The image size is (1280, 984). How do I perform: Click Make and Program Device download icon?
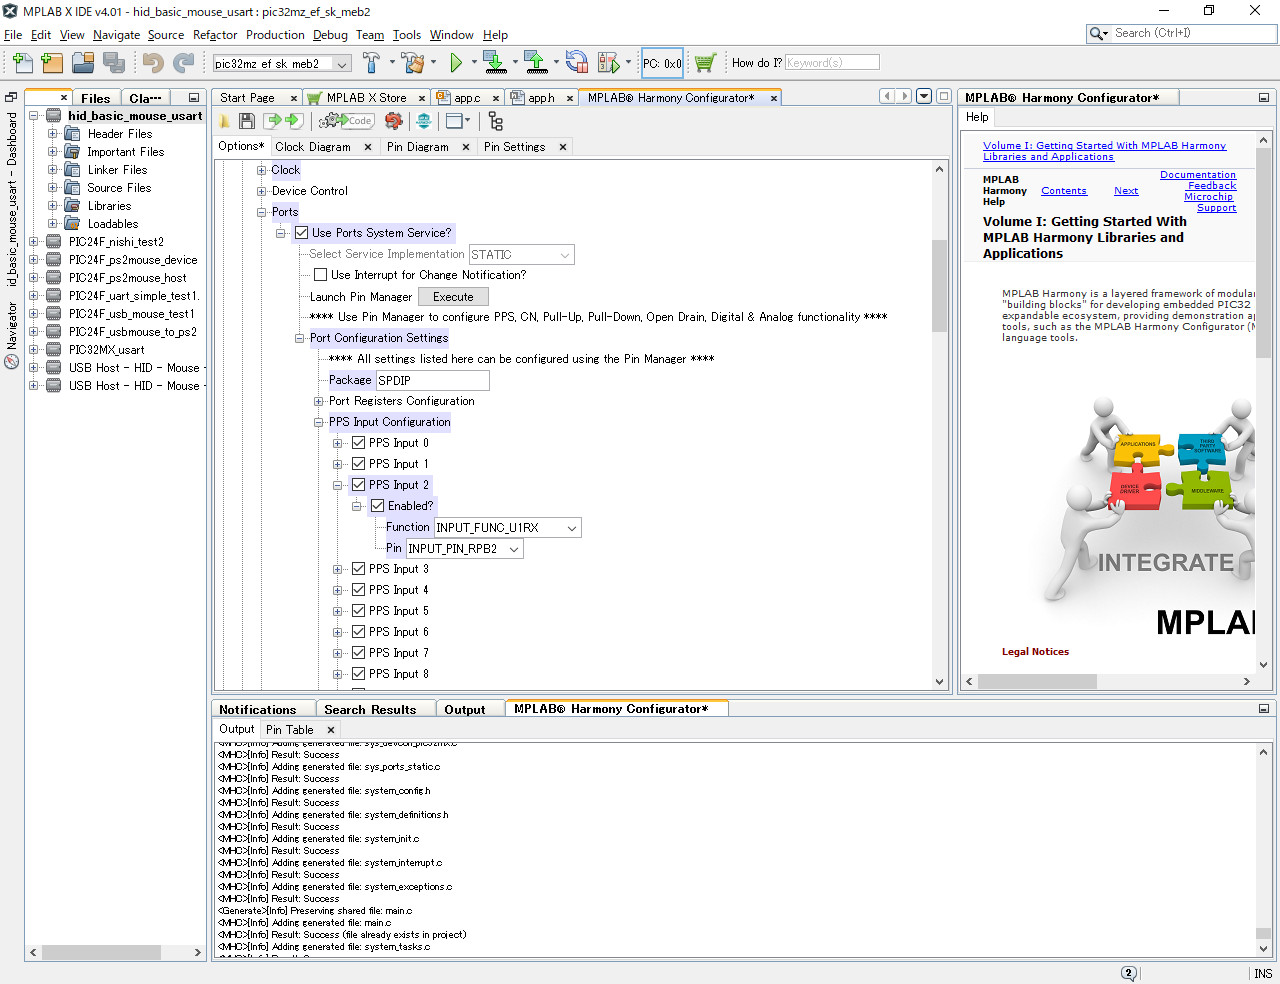point(495,63)
